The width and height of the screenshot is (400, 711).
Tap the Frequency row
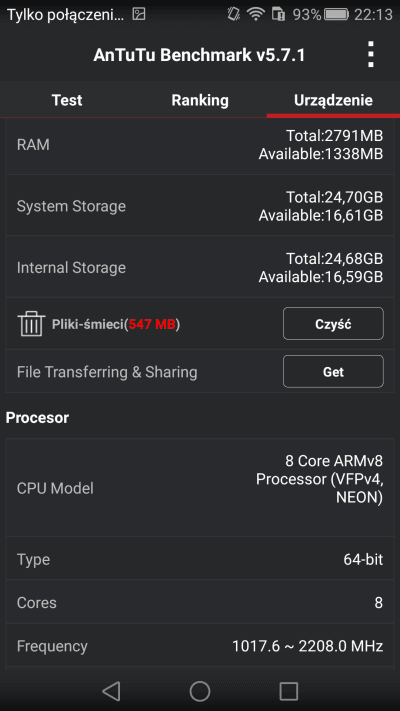200,646
